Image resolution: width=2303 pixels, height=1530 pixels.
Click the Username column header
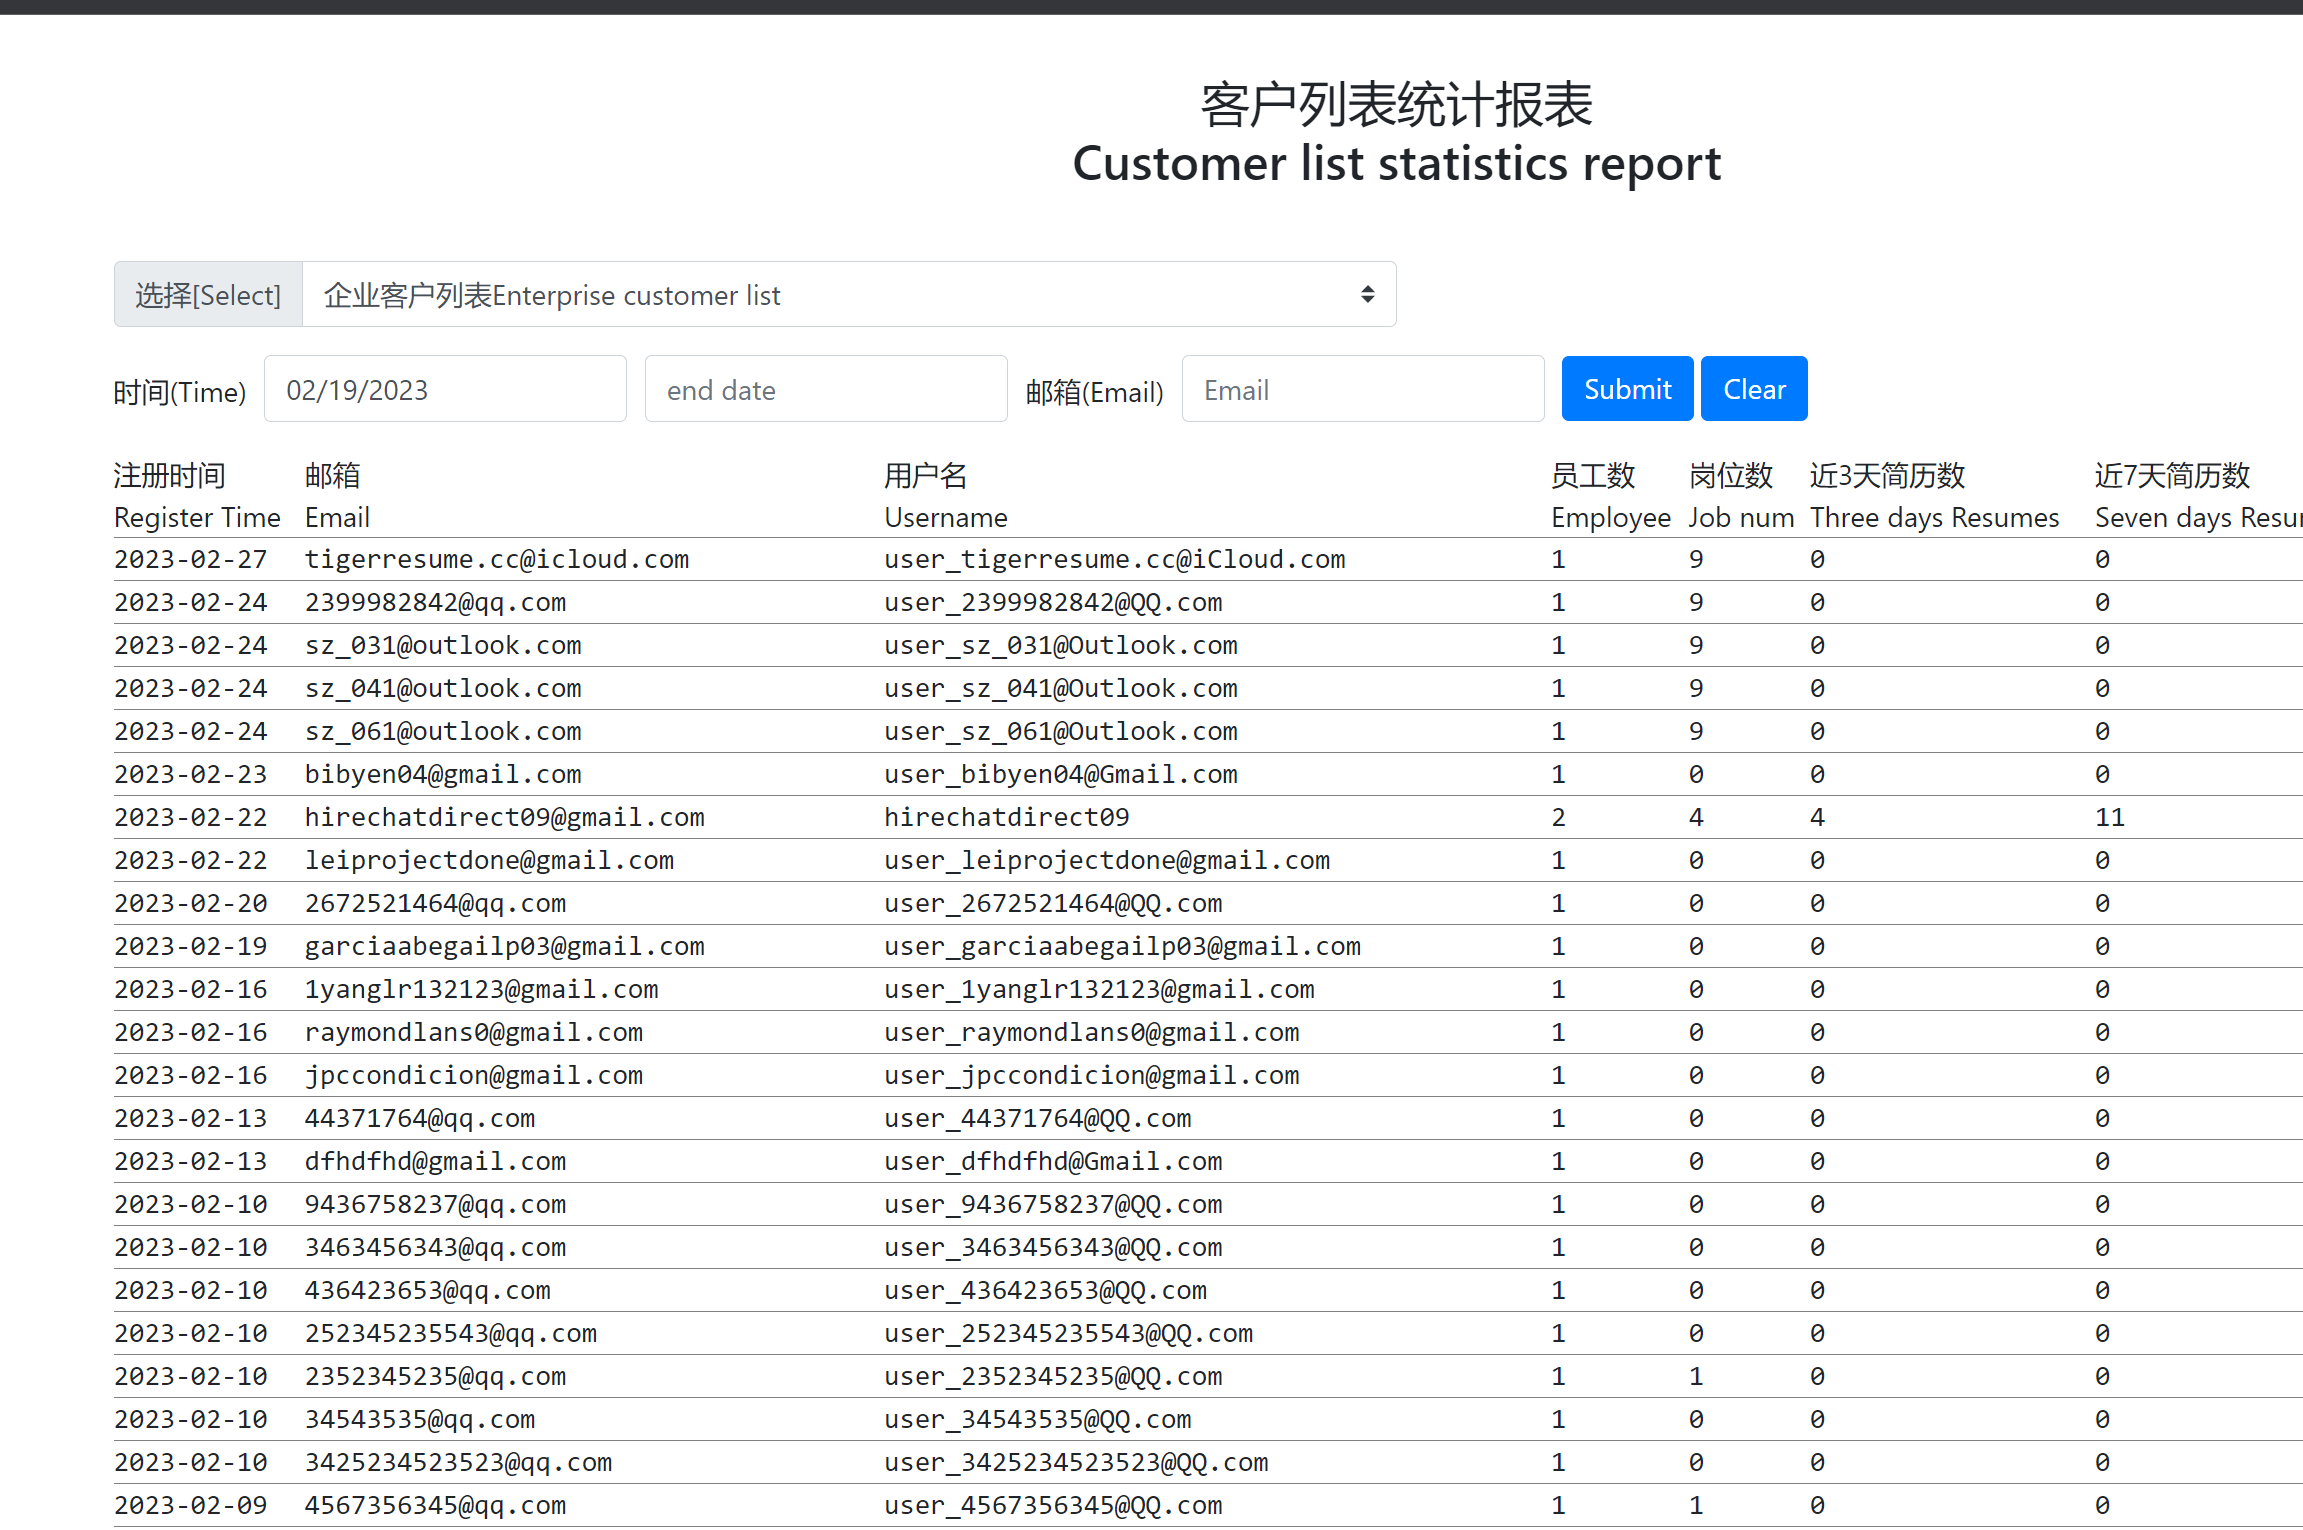coord(945,517)
